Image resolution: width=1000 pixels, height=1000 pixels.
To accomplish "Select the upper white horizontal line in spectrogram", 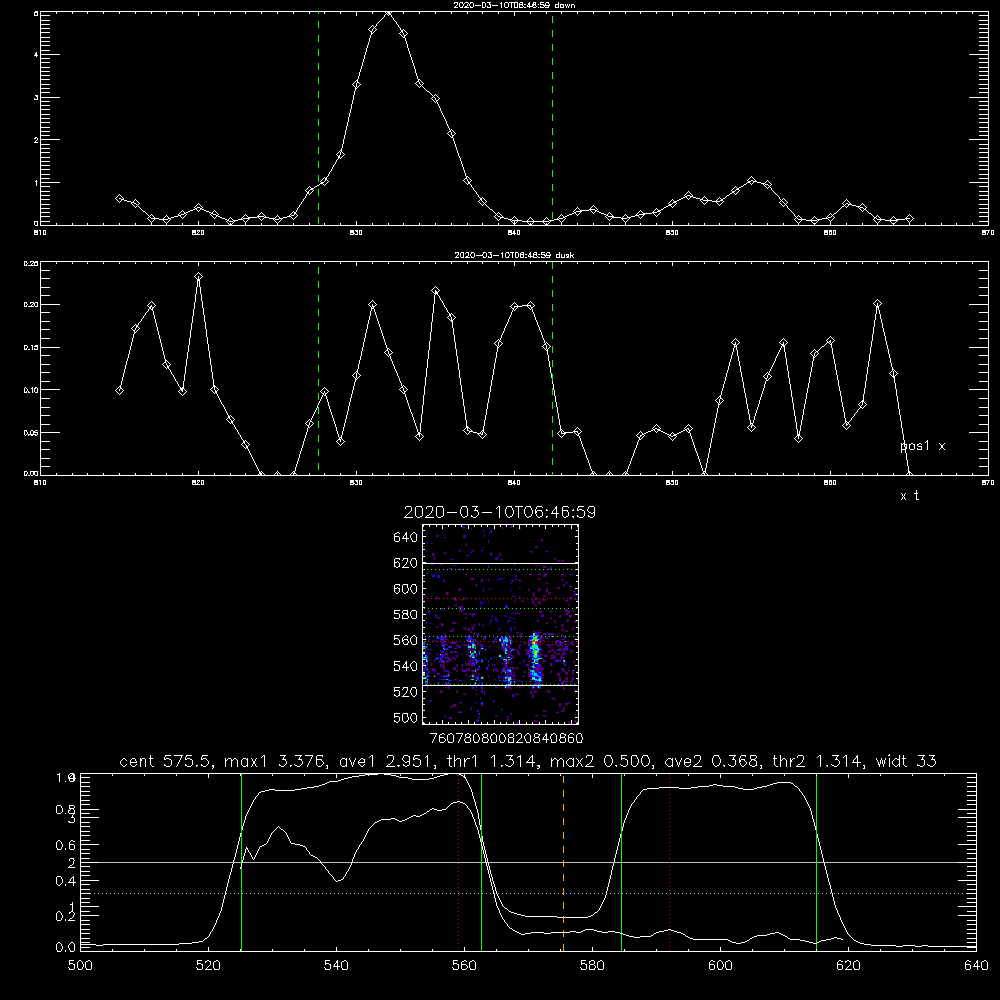I will point(500,563).
